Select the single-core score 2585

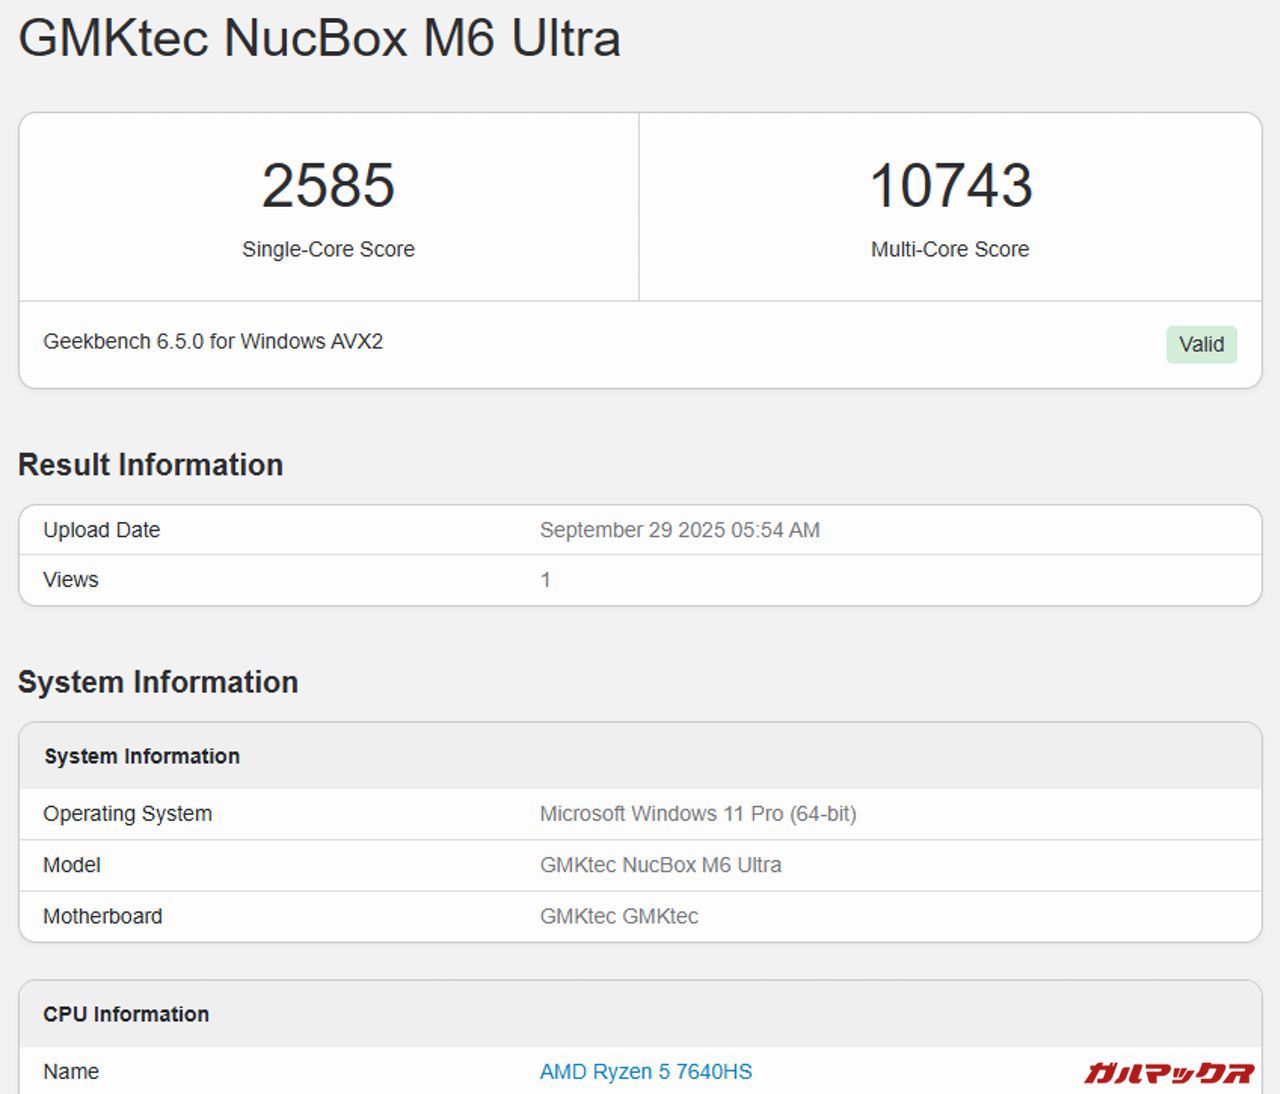(x=328, y=186)
